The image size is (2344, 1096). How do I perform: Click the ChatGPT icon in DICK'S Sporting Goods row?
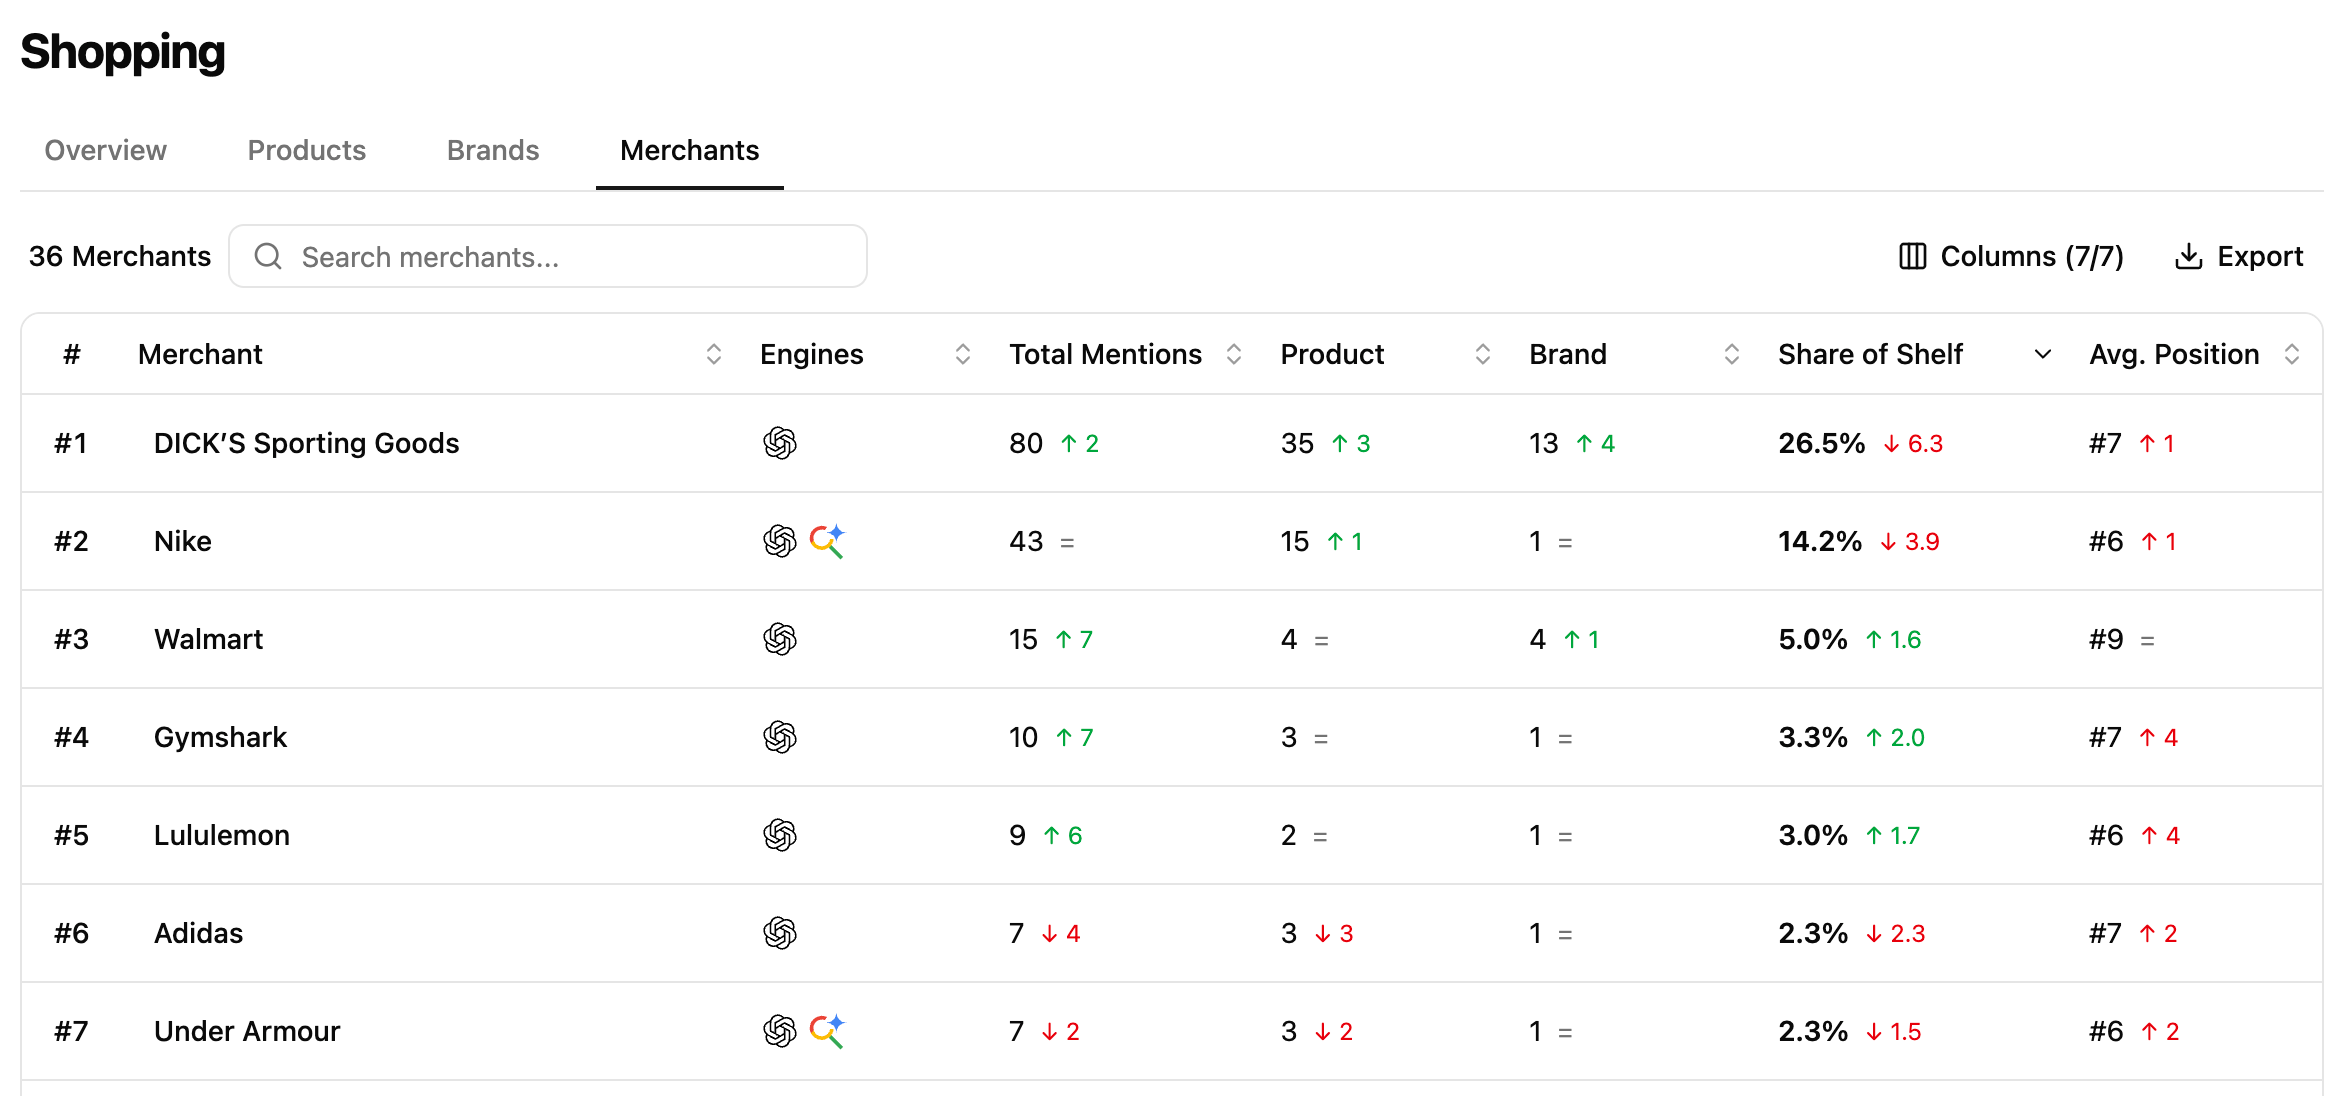[780, 443]
